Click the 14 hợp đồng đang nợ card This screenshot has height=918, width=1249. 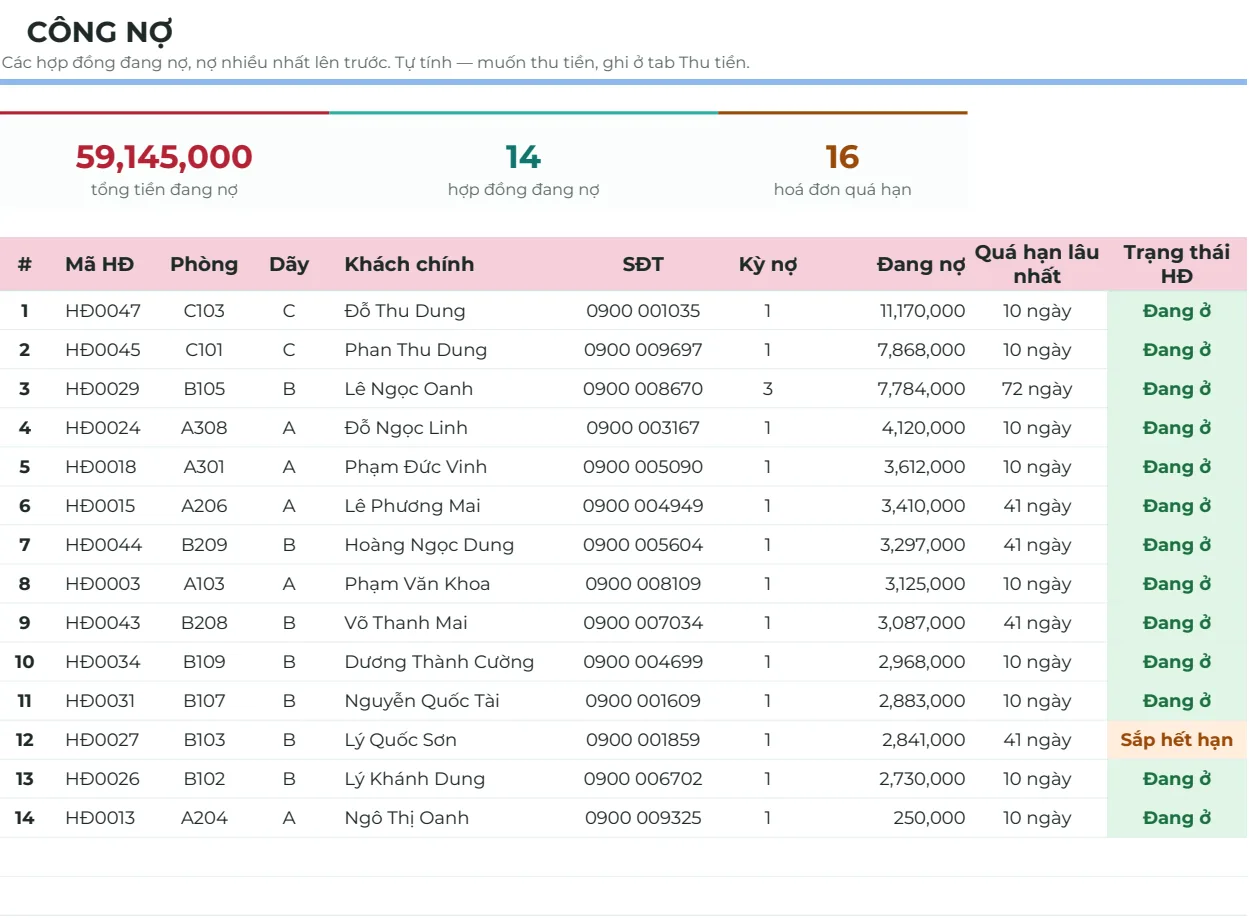(523, 161)
